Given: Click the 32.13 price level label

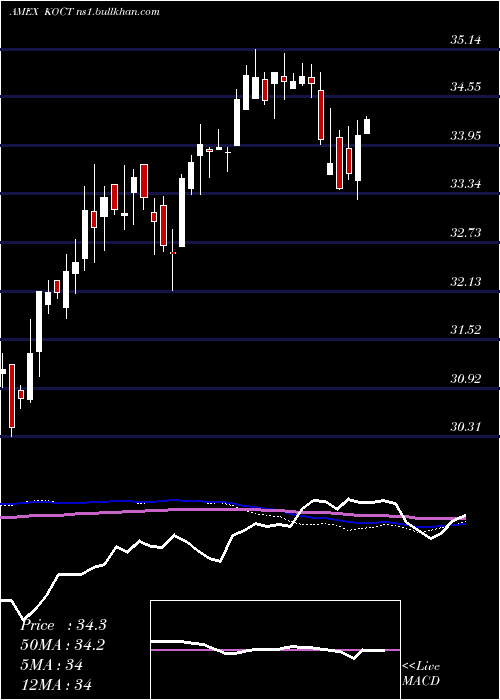Looking at the screenshot, I should (466, 282).
